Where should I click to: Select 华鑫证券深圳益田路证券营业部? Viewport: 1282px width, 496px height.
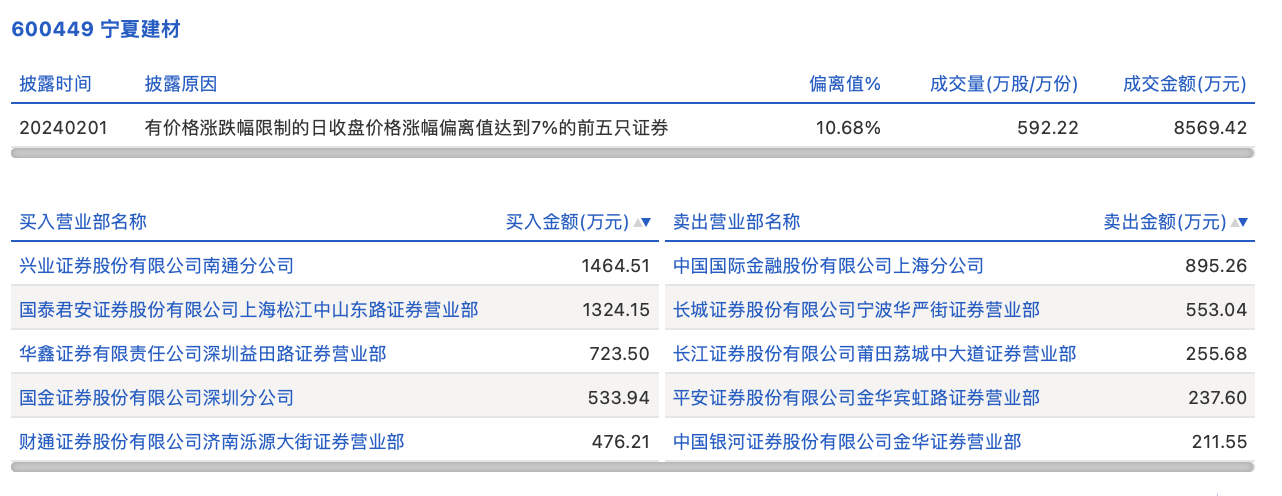pos(203,353)
